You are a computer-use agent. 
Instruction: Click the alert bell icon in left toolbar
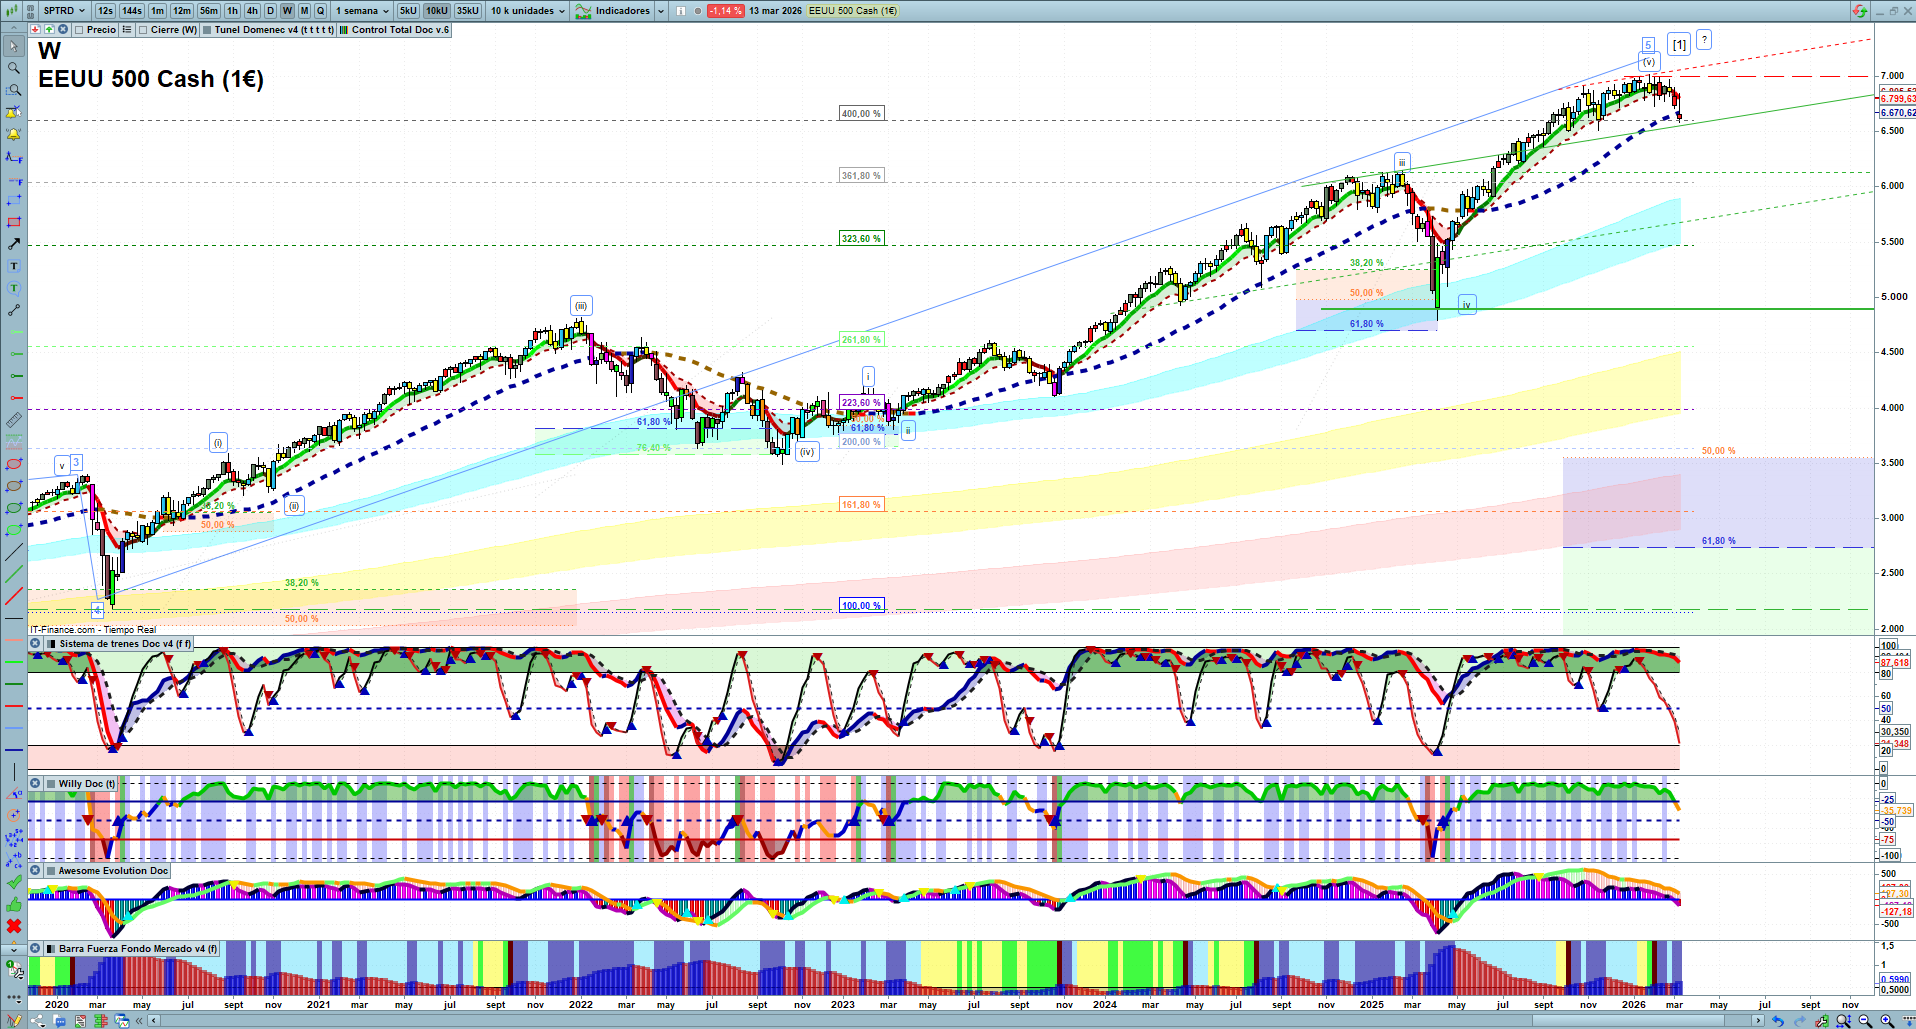14,134
